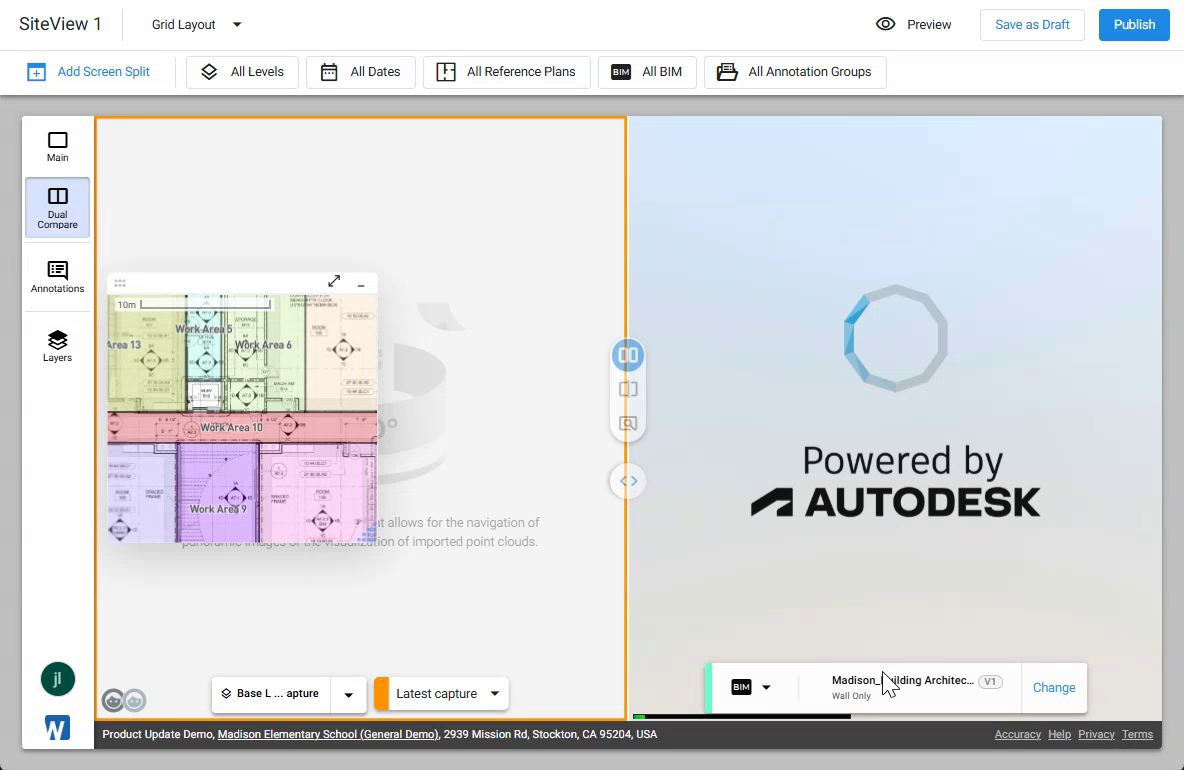Select side-by-side split compare mode
Screen dimensions: 1184x770
627,355
